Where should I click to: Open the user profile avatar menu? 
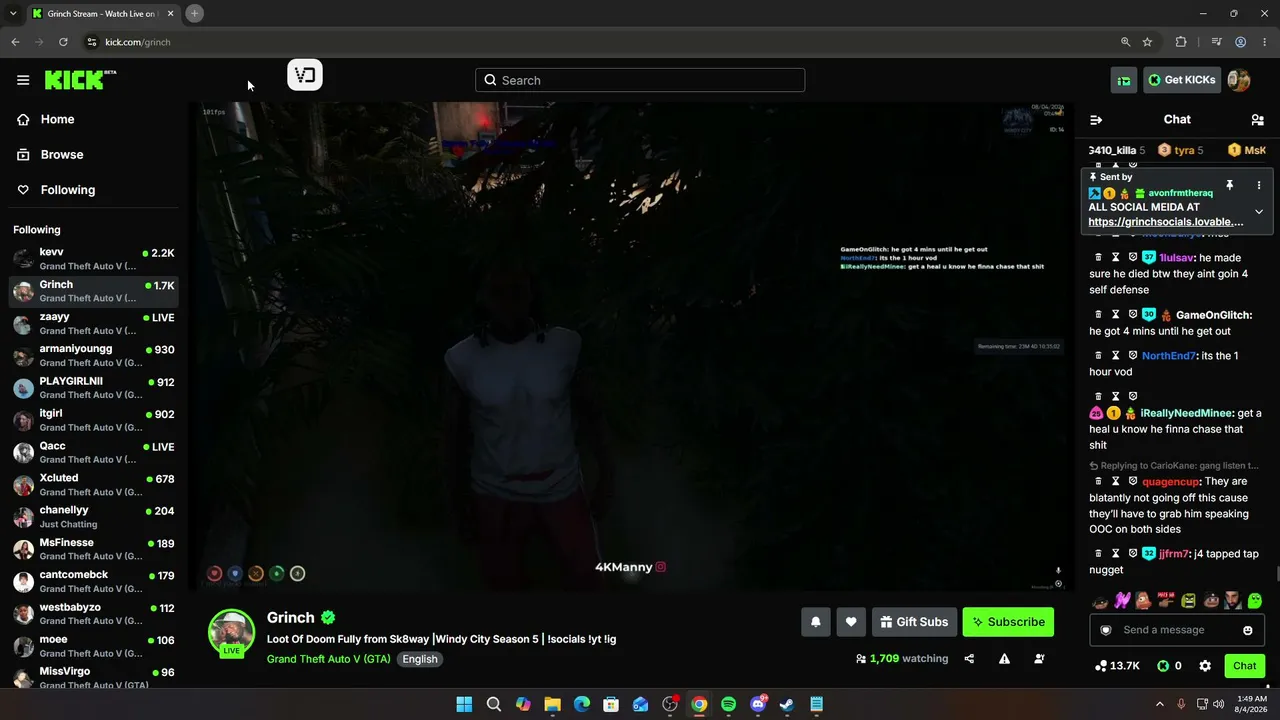(x=1239, y=80)
